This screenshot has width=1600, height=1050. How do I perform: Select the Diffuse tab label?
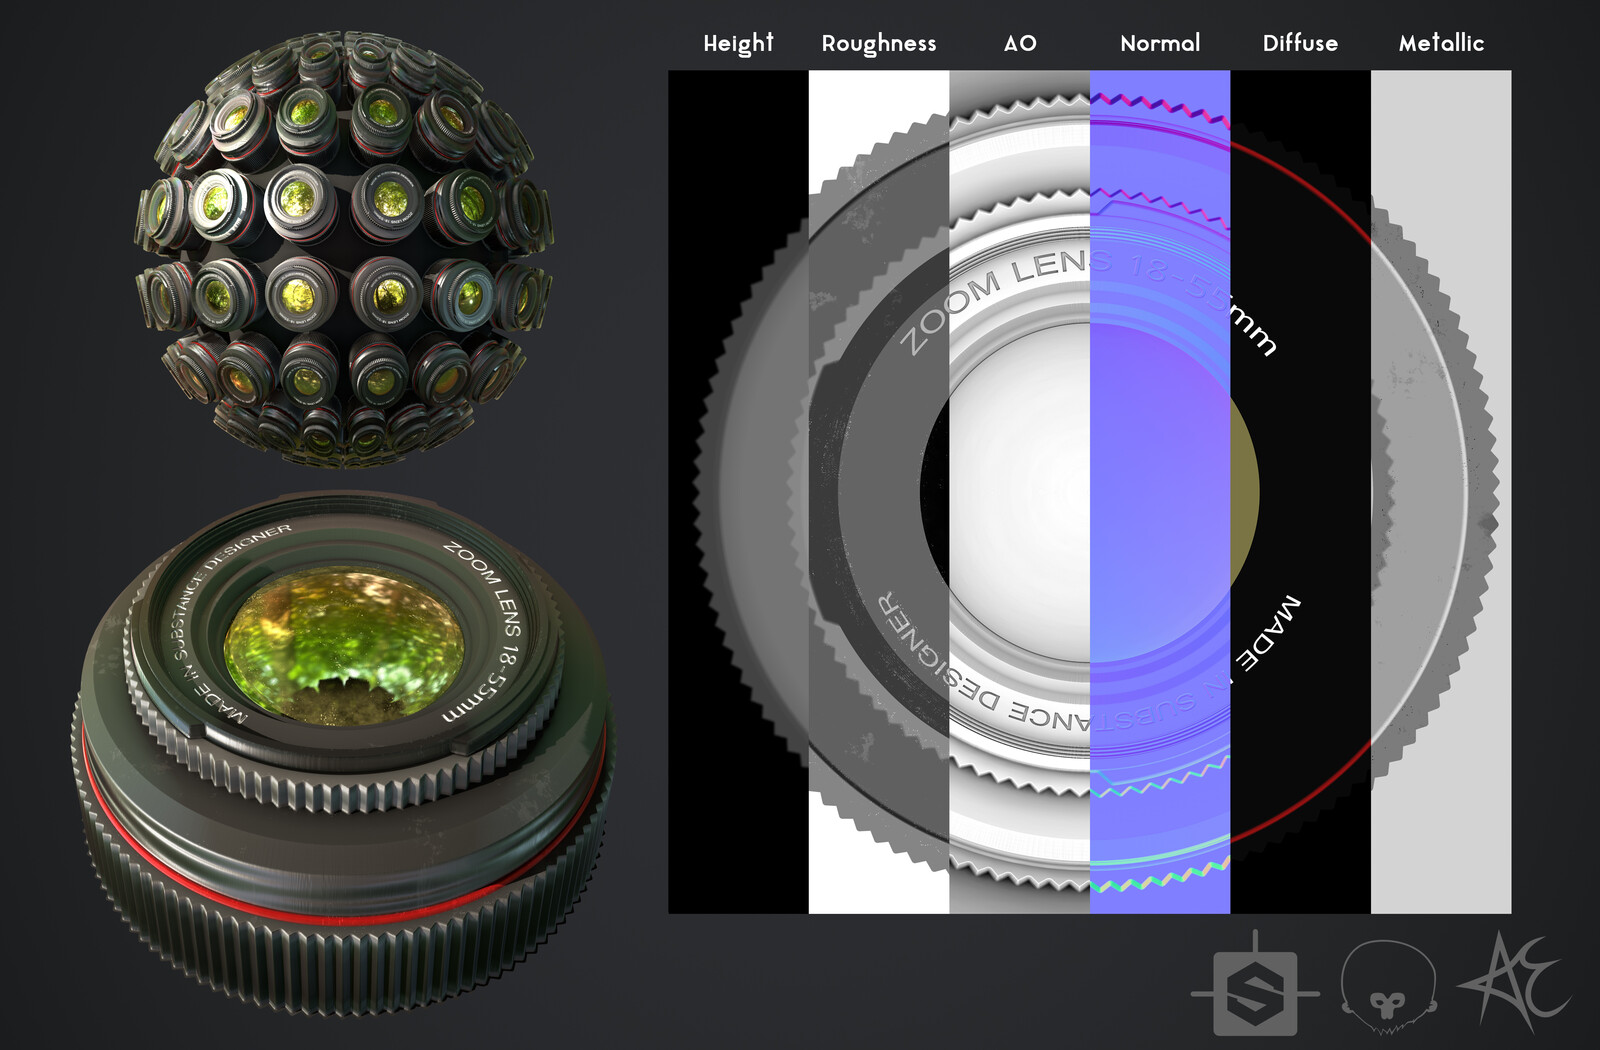(x=1300, y=43)
